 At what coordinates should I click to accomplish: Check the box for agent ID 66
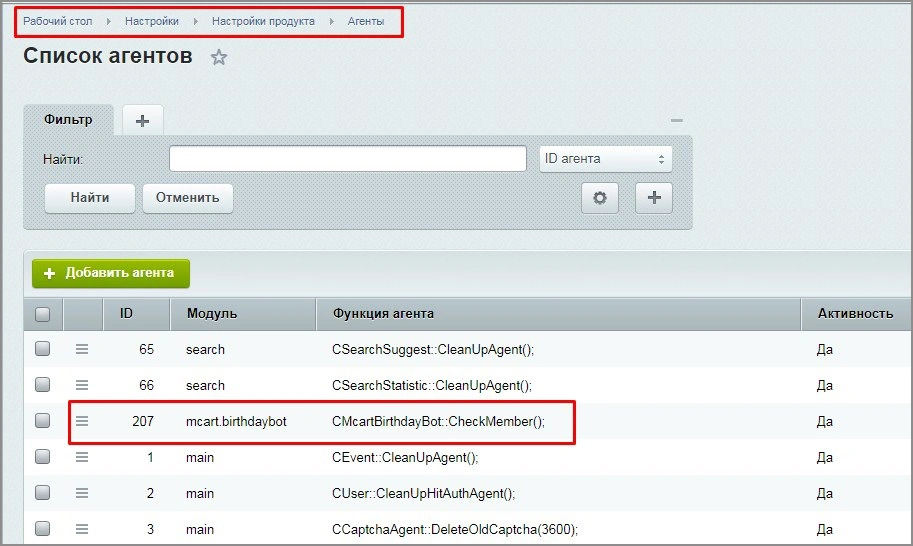point(43,385)
